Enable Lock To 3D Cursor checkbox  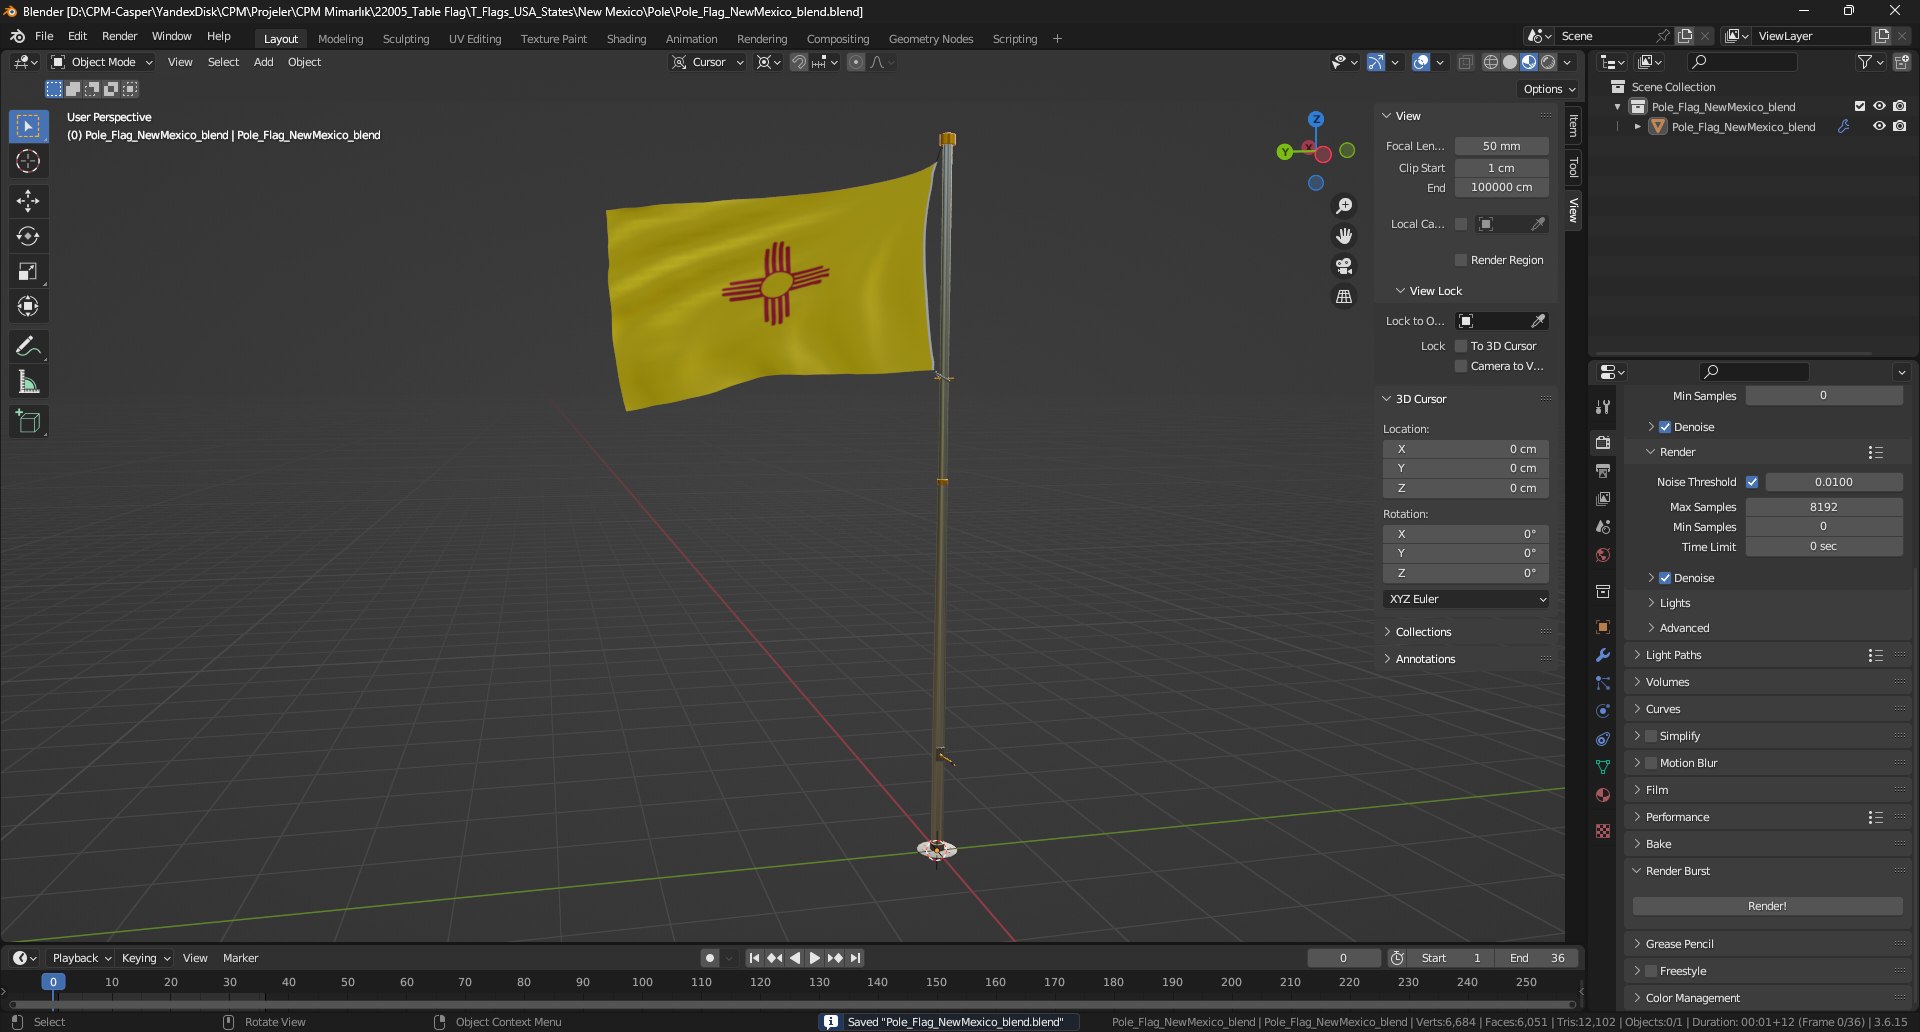pos(1461,346)
